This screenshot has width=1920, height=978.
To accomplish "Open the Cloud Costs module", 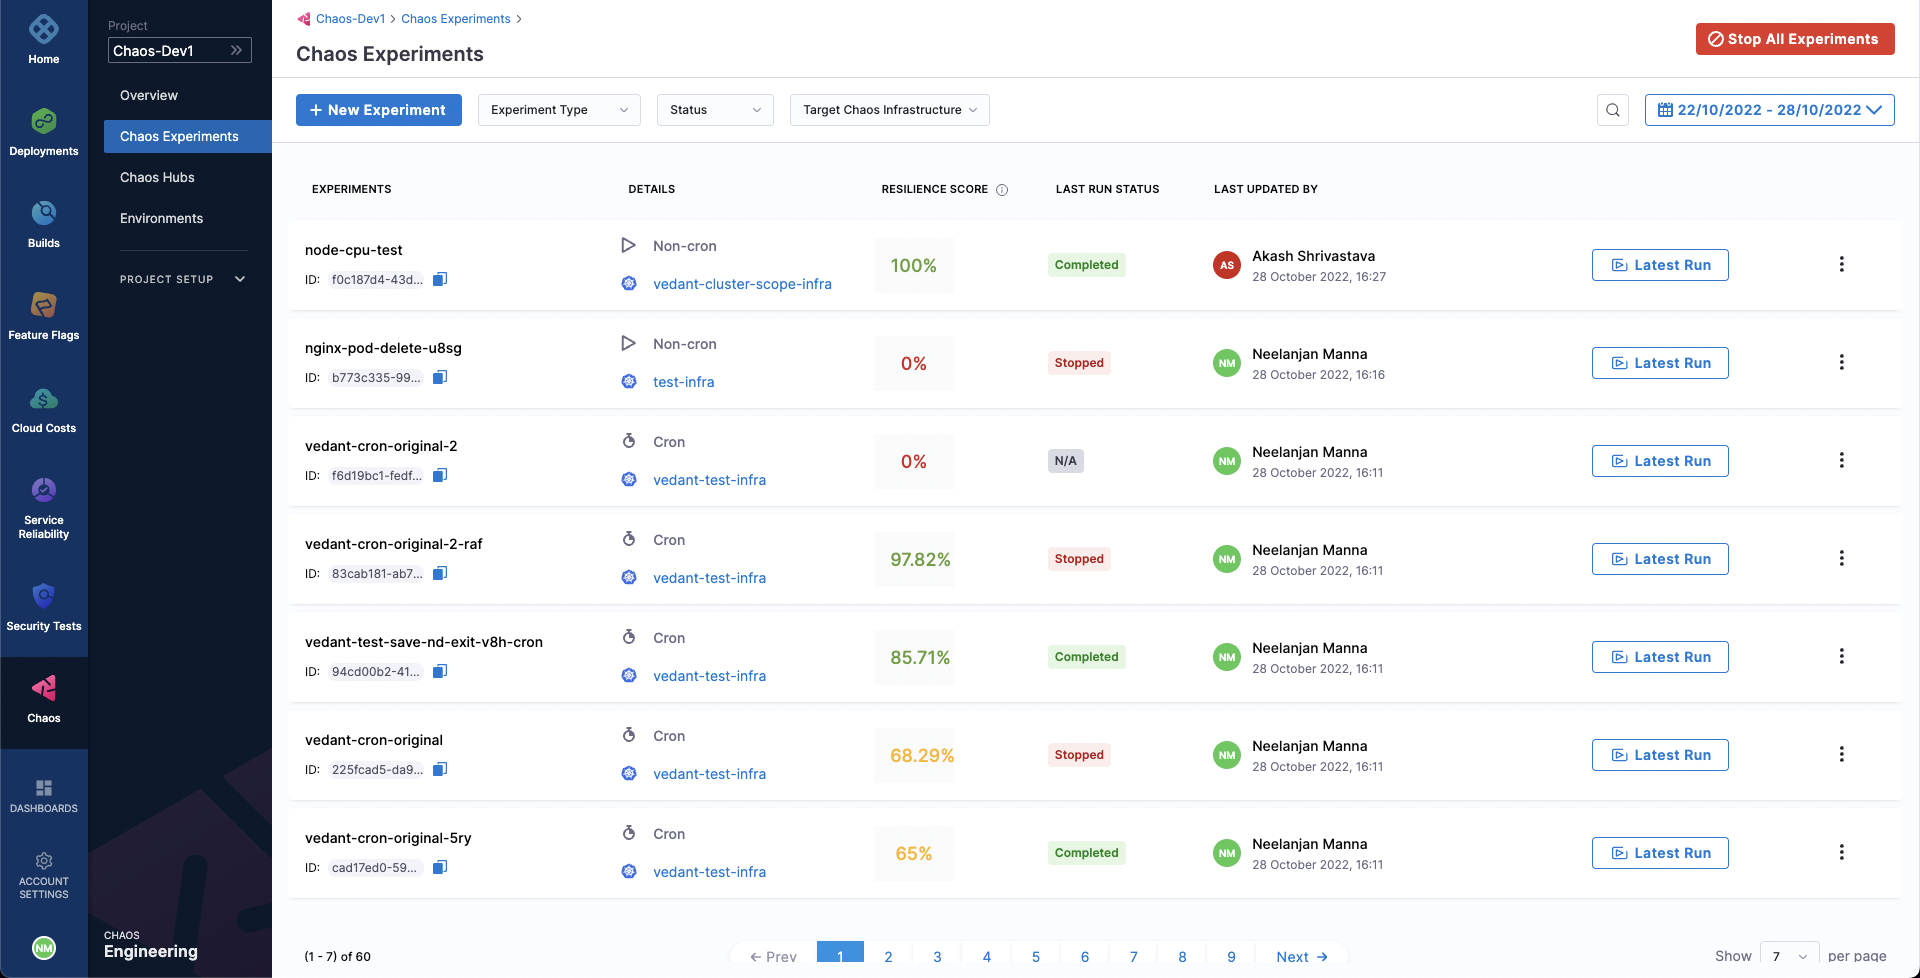I will [x=43, y=399].
